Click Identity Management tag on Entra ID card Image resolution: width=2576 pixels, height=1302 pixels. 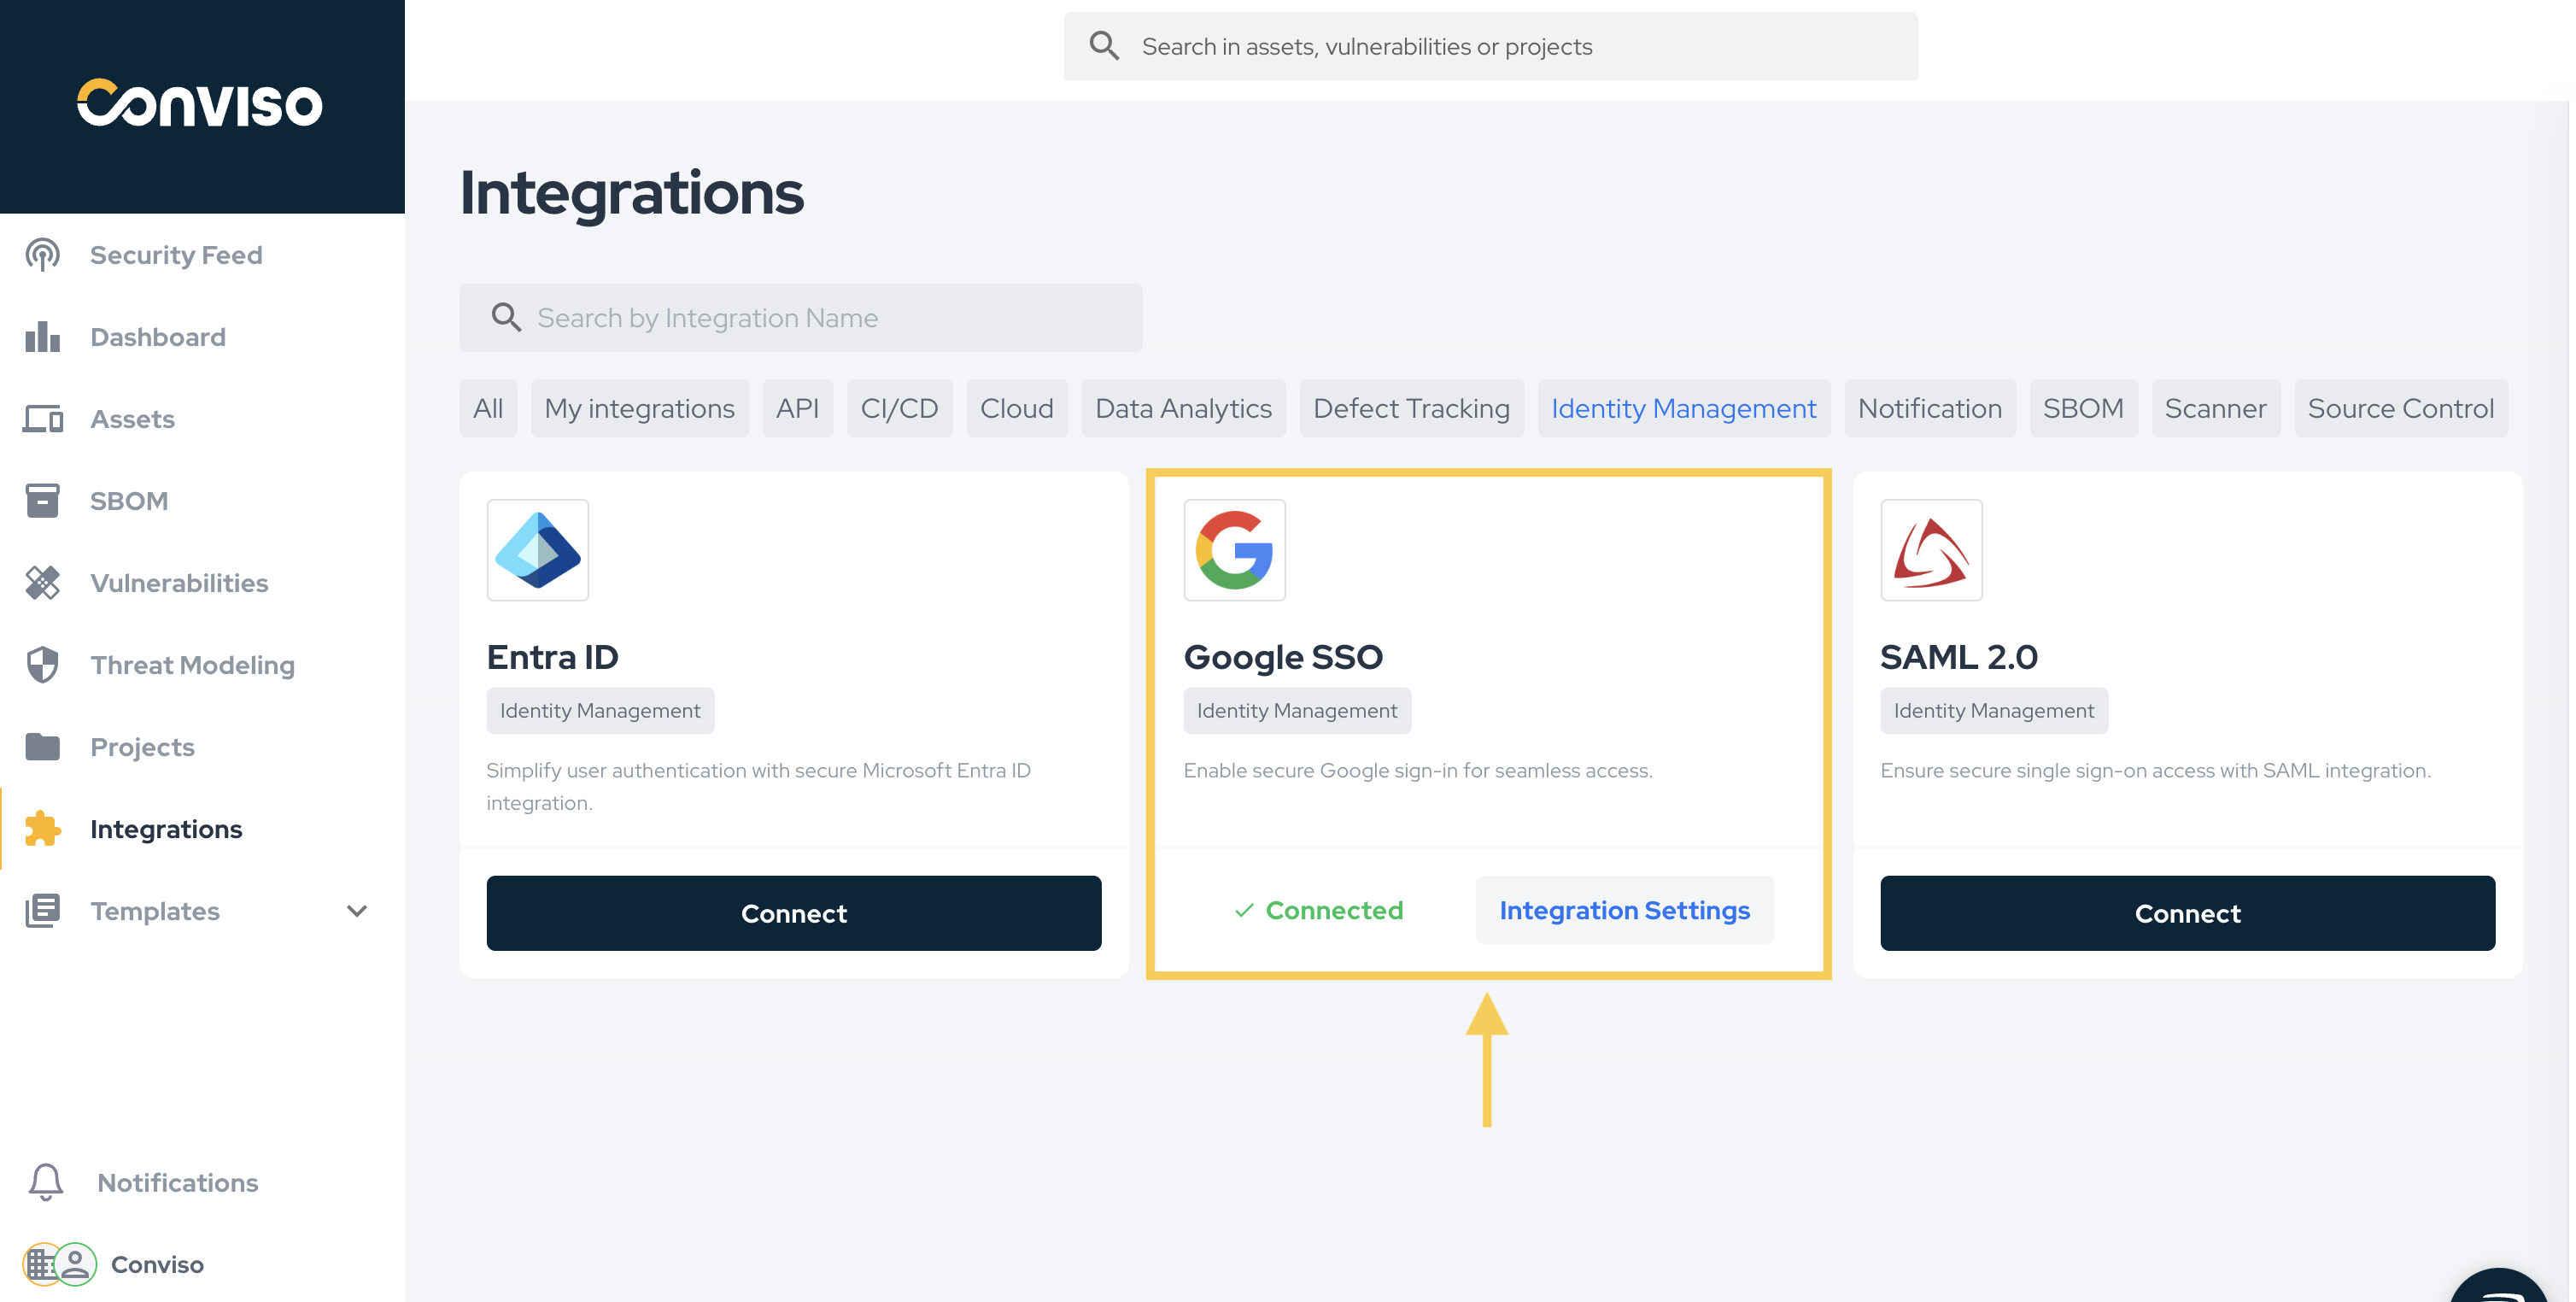tap(600, 710)
